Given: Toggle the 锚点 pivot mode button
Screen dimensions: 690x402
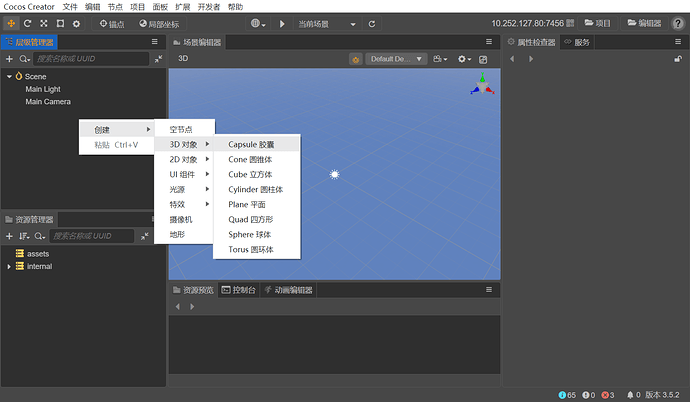Looking at the screenshot, I should 112,24.
